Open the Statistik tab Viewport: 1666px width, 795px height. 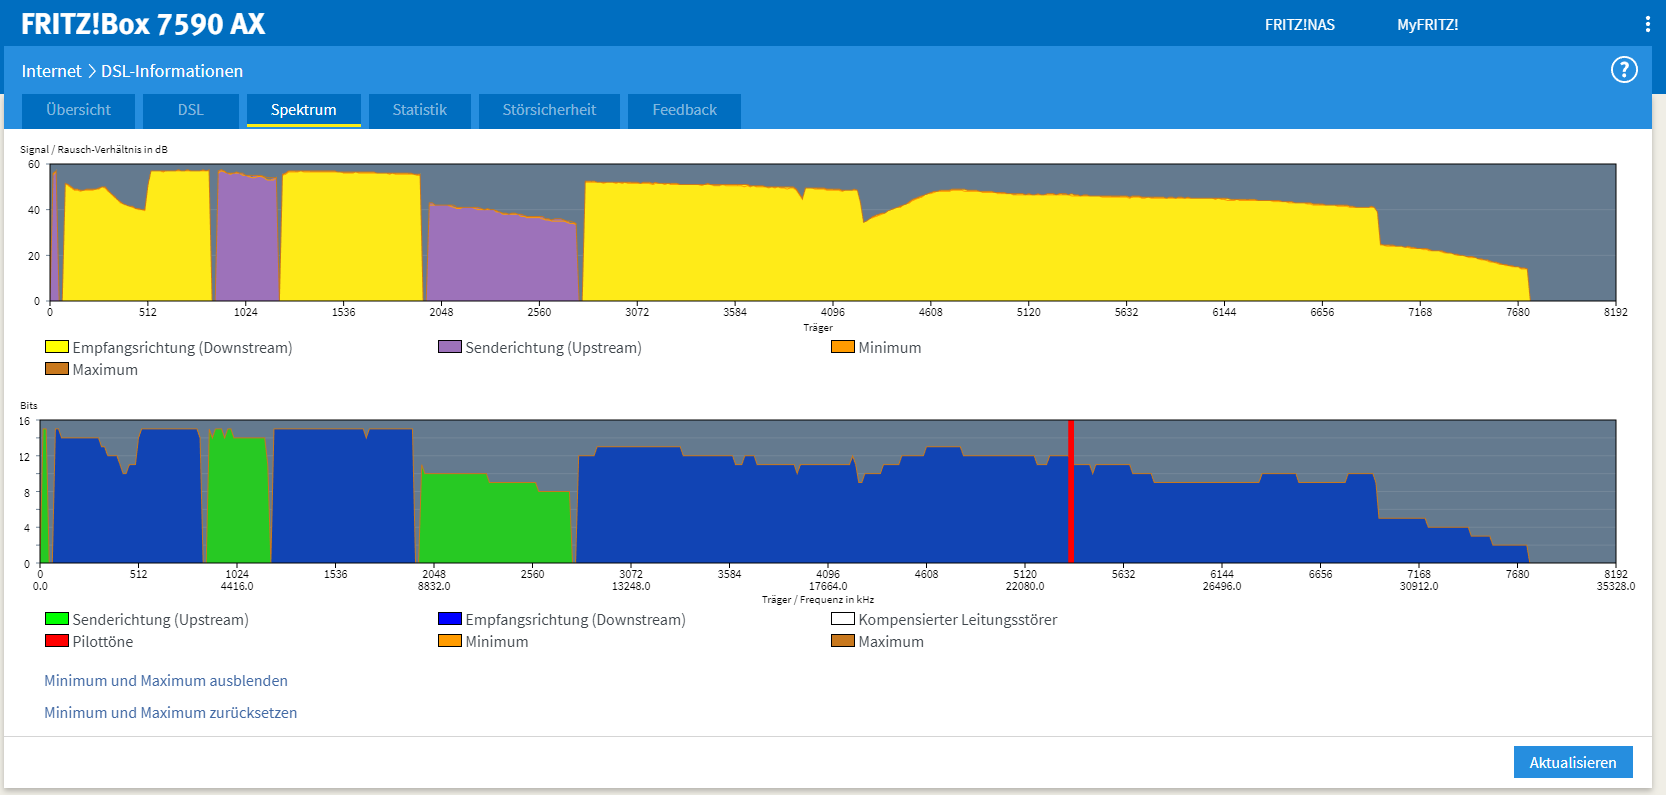(419, 110)
